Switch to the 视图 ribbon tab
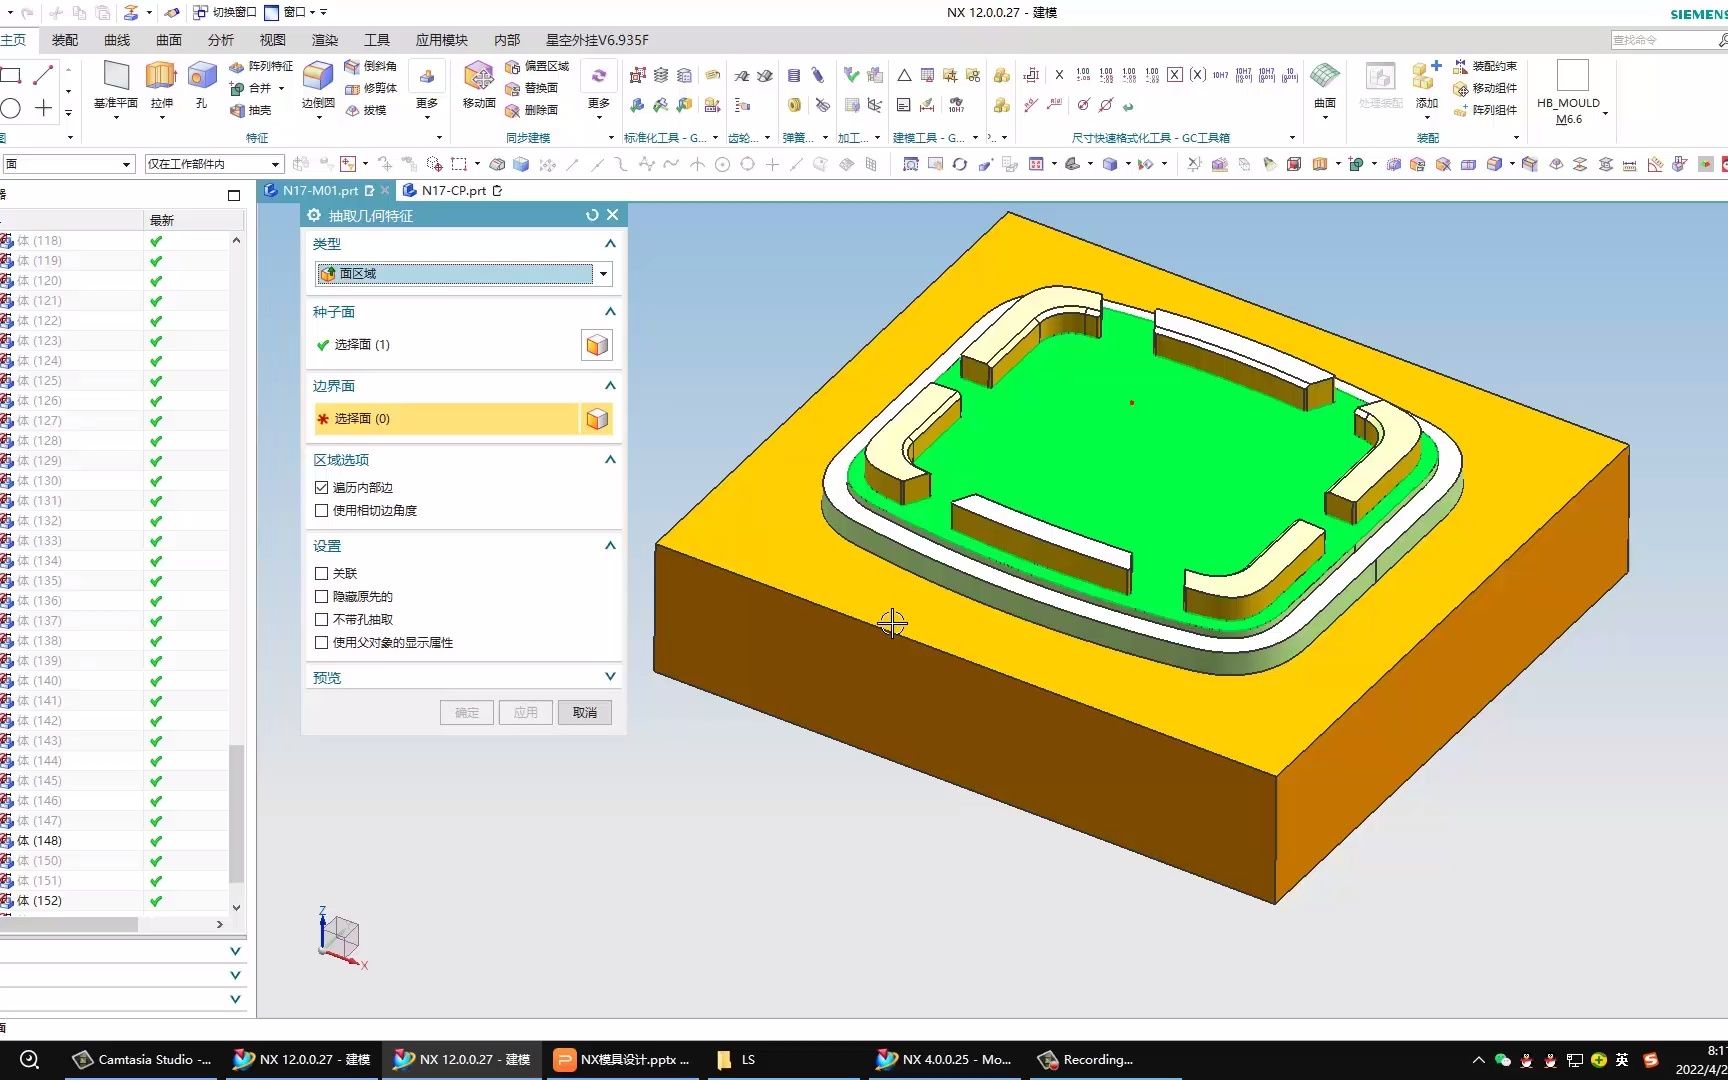The image size is (1728, 1080). point(273,40)
